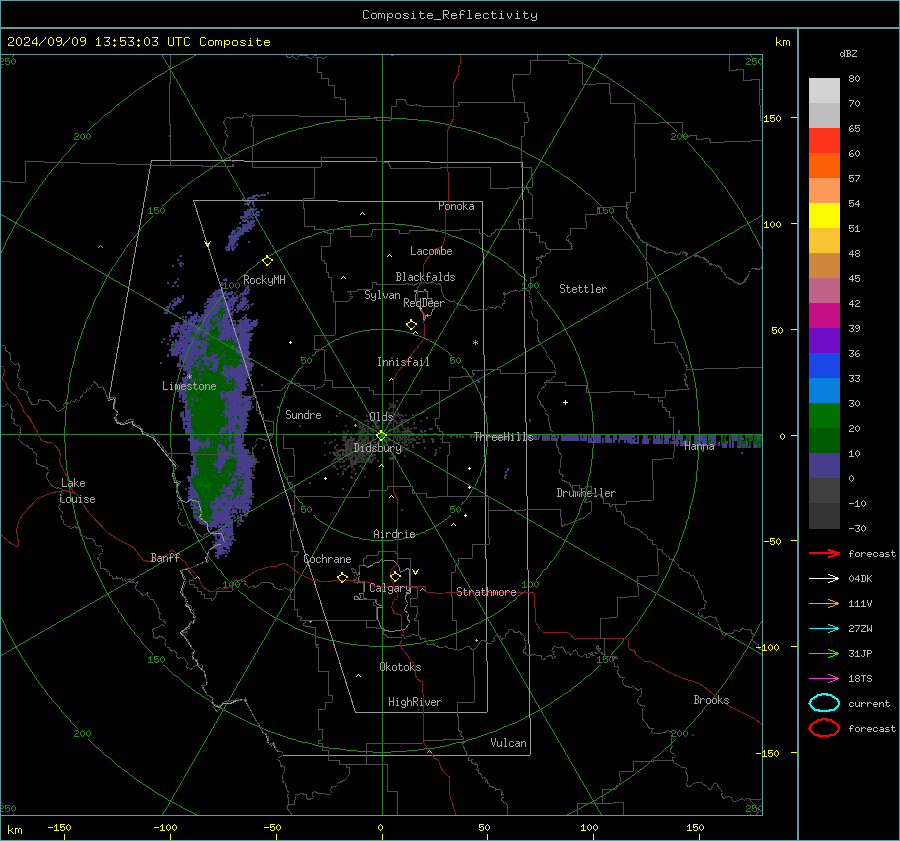Select the light gray 80 dBZ swatch
This screenshot has height=841, width=900.
tap(824, 90)
